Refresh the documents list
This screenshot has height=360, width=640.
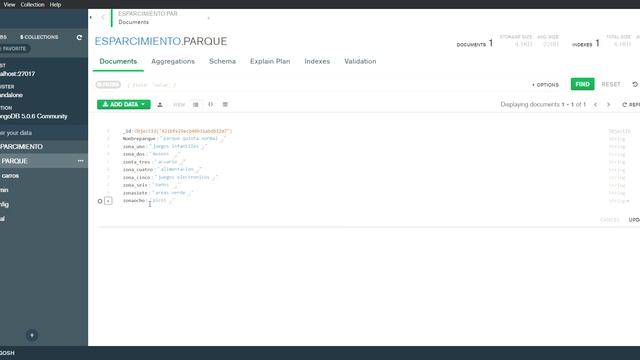pyautogui.click(x=631, y=105)
